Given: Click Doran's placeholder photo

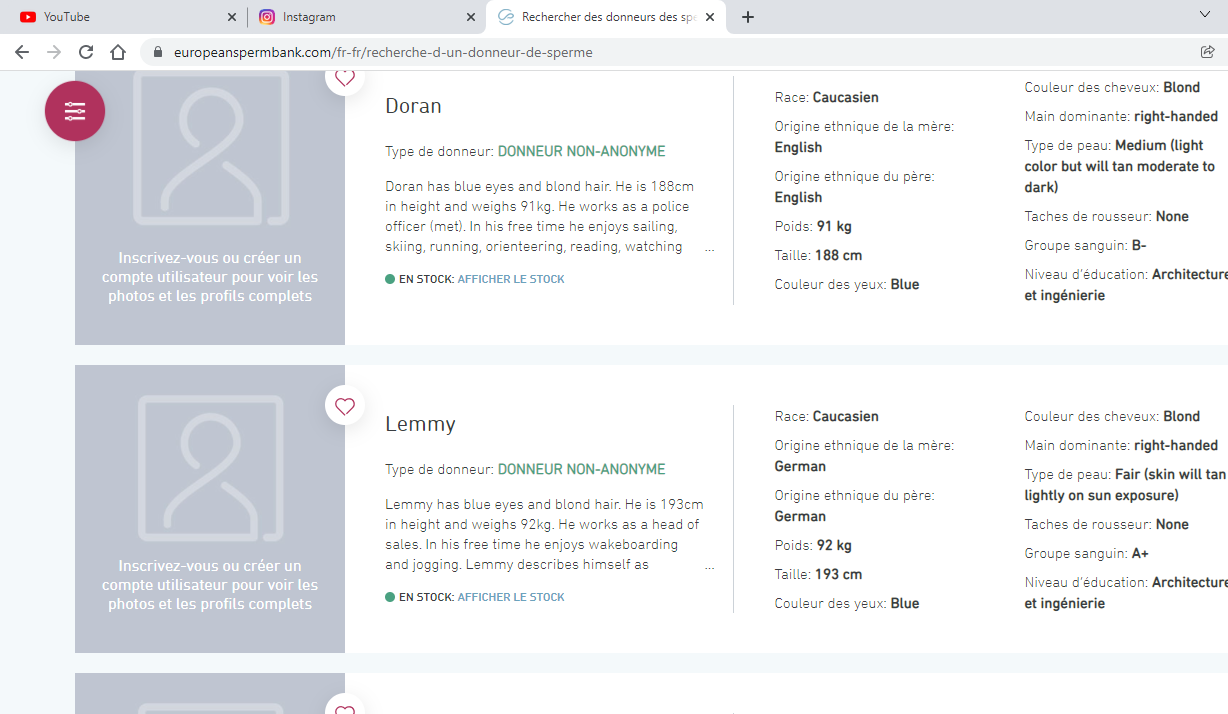Looking at the screenshot, I should 210,148.
